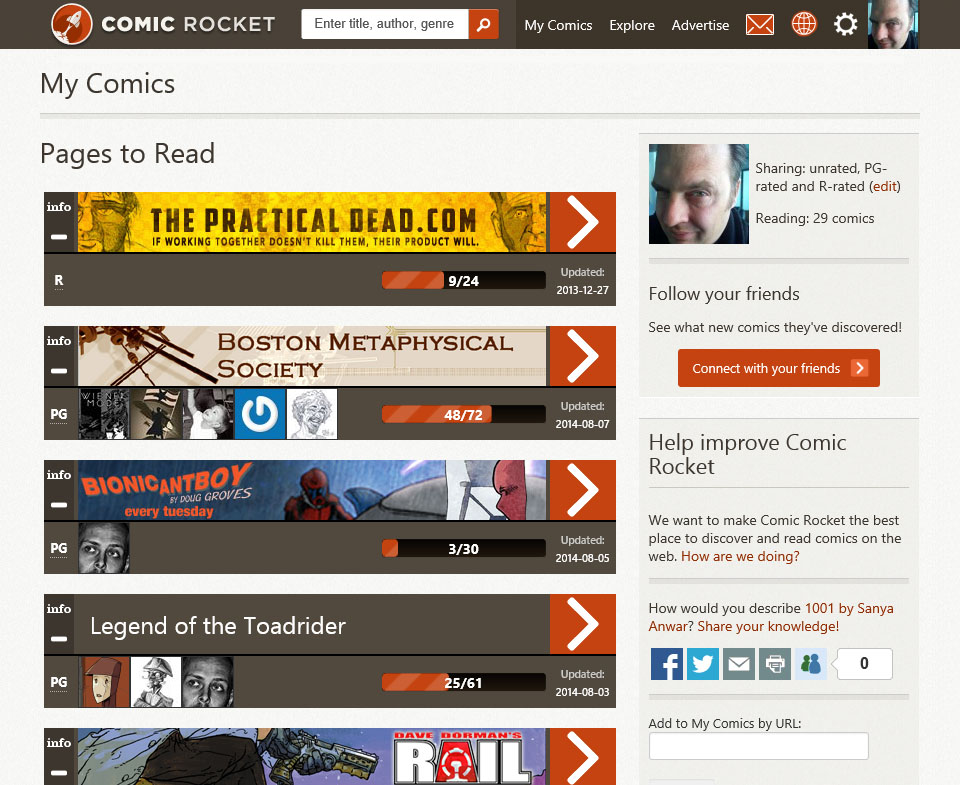Click the R rating on The Practical Dead
The width and height of the screenshot is (960, 785).
coord(59,280)
